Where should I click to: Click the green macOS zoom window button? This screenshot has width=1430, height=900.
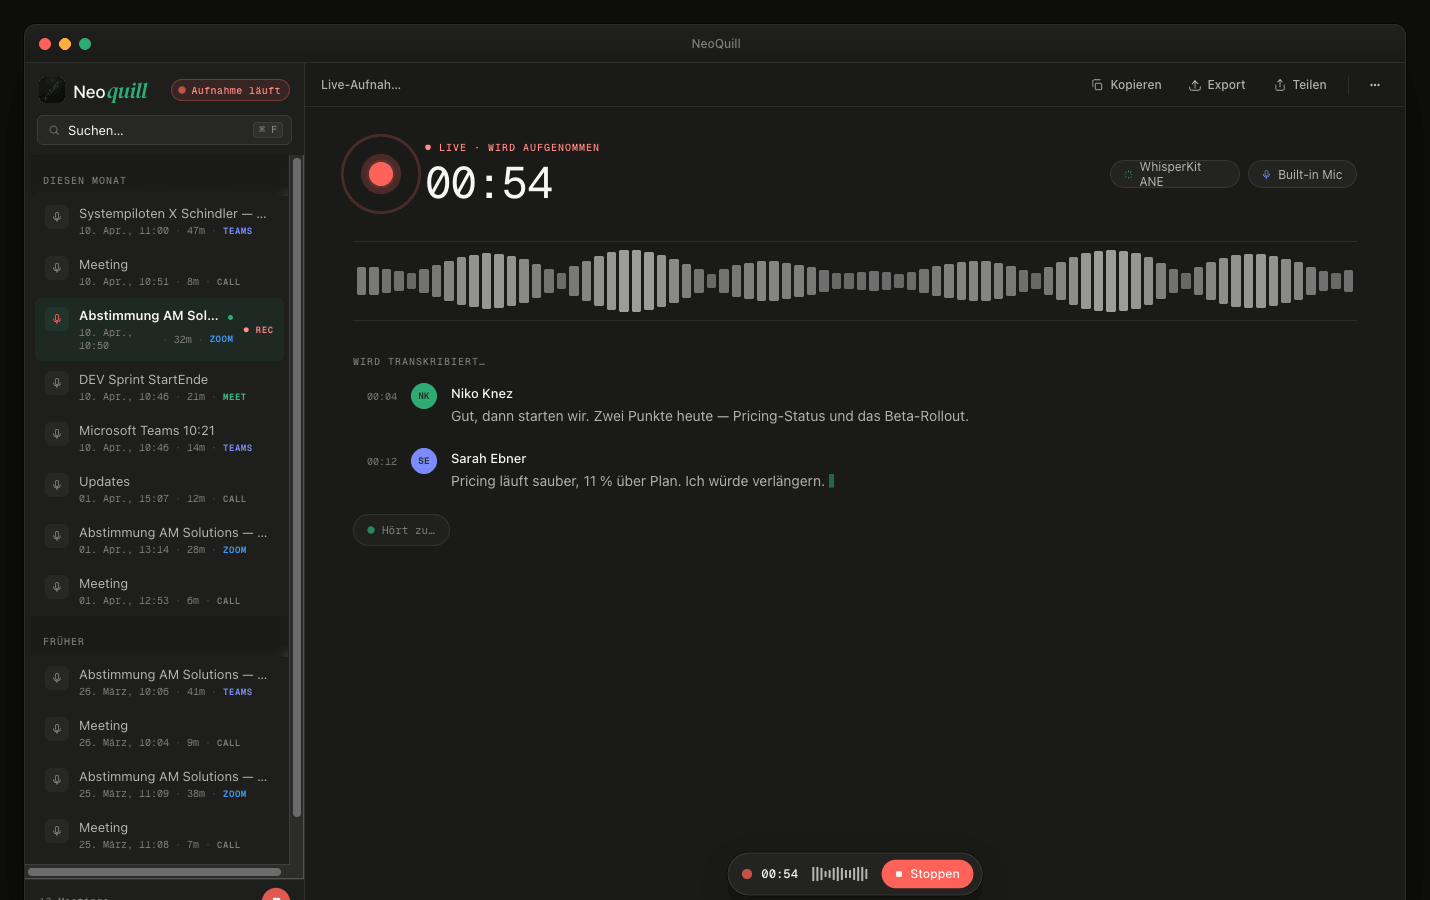pos(85,44)
